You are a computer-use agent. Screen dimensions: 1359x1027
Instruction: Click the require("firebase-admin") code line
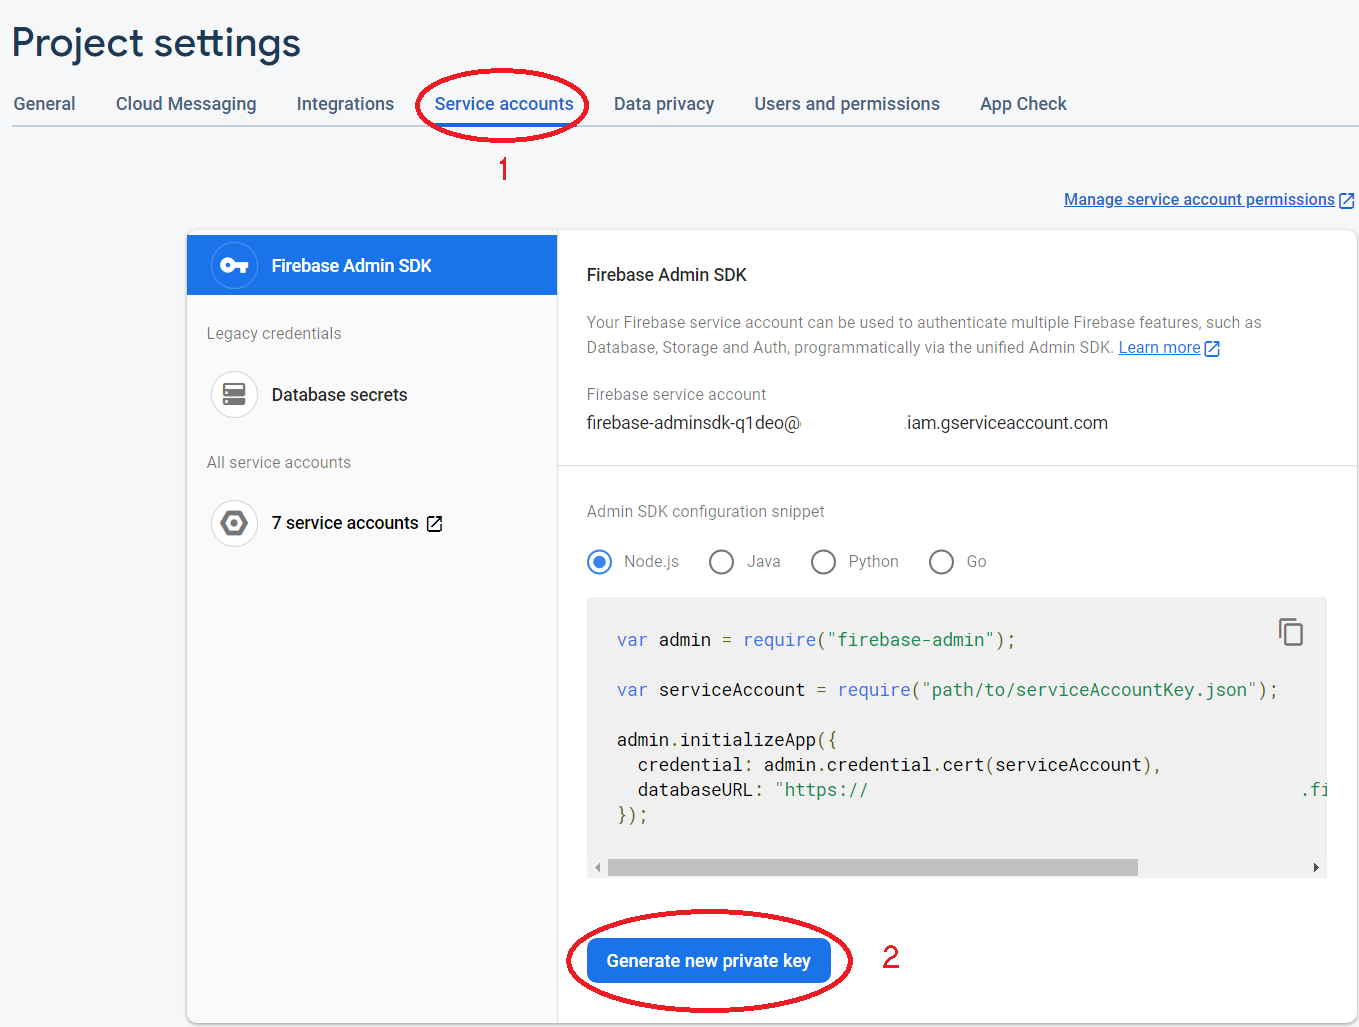click(816, 640)
